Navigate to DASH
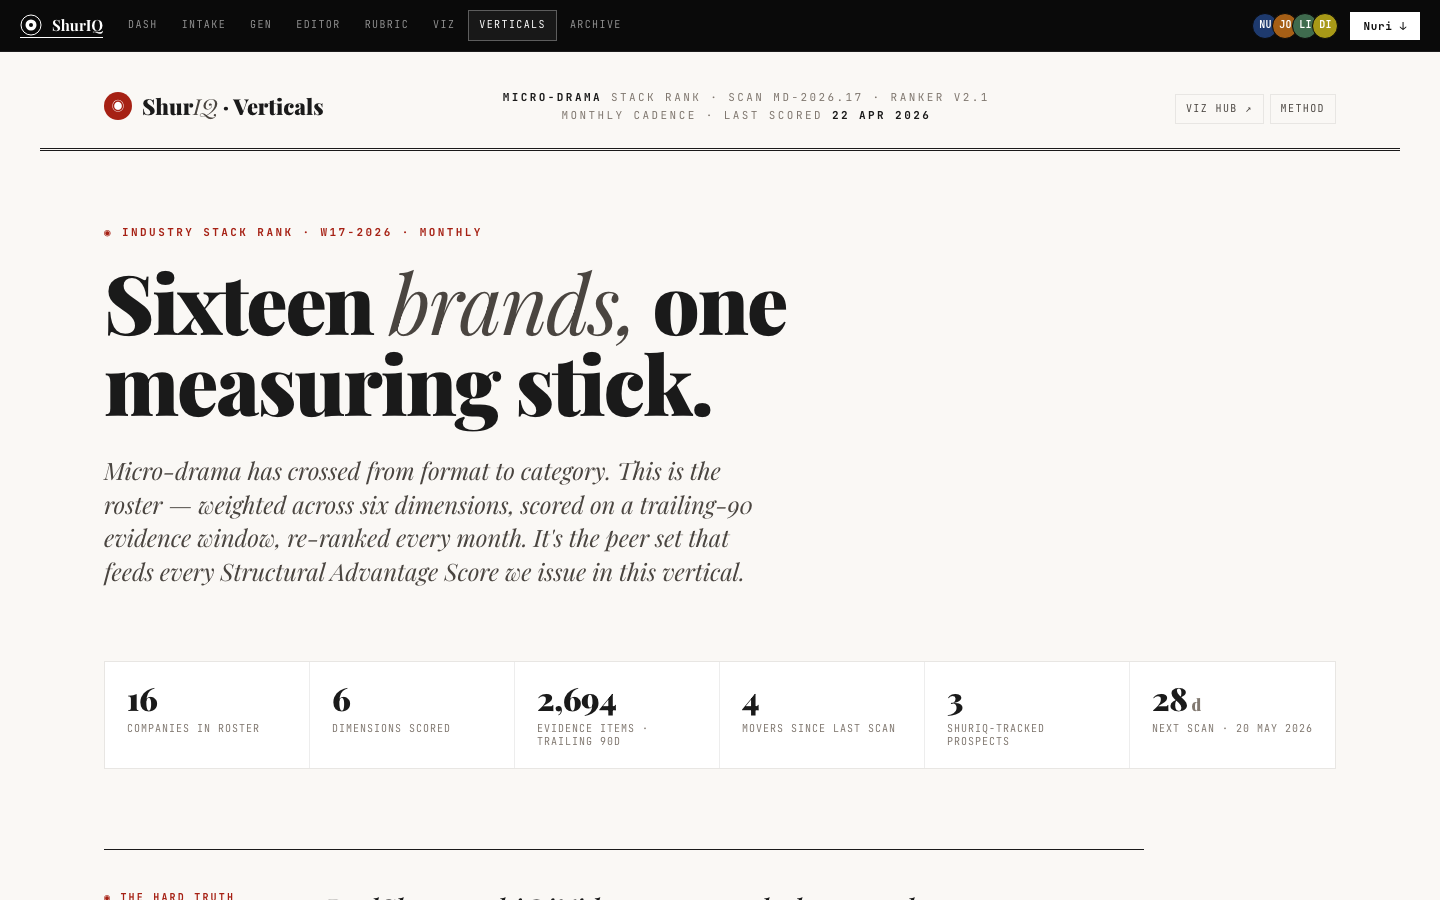This screenshot has width=1440, height=900. point(143,25)
